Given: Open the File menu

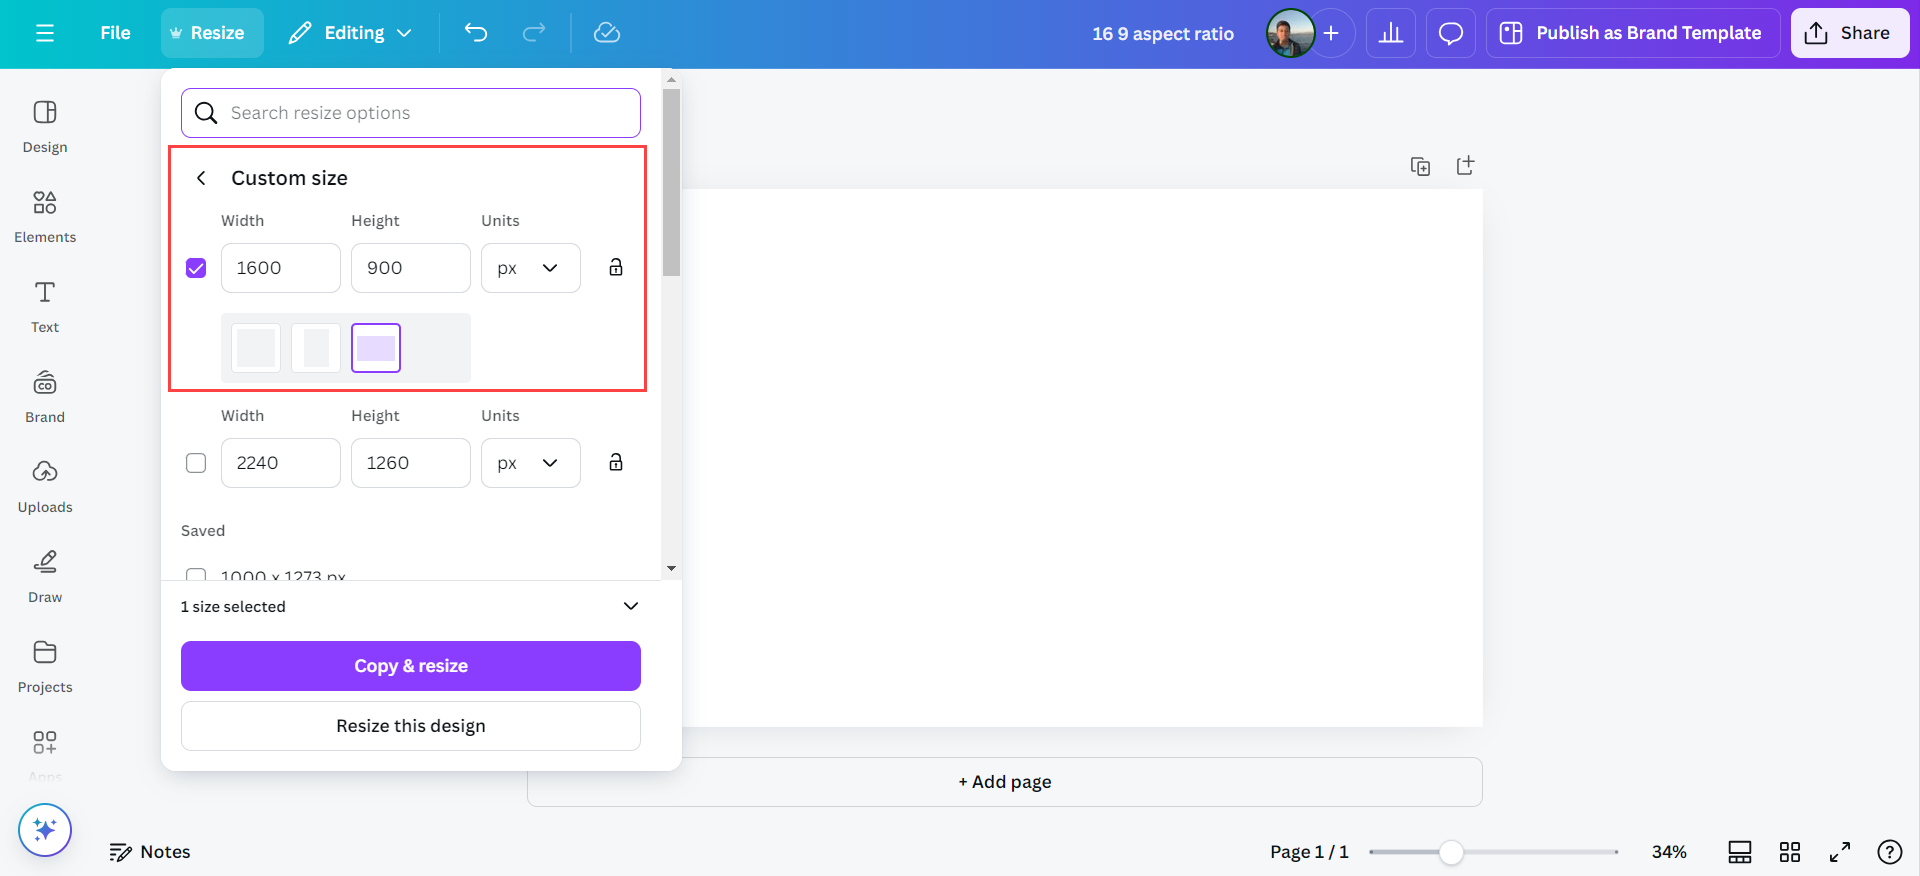Looking at the screenshot, I should pos(115,33).
